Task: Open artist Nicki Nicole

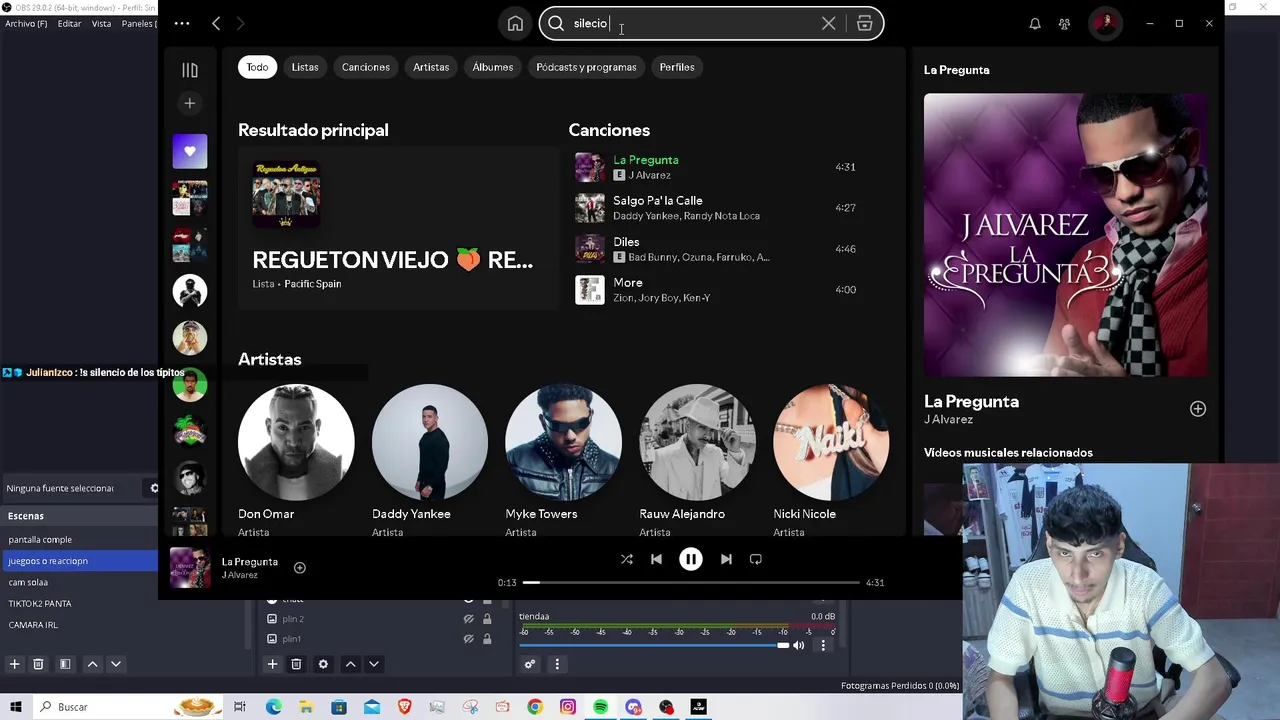Action: 831,442
